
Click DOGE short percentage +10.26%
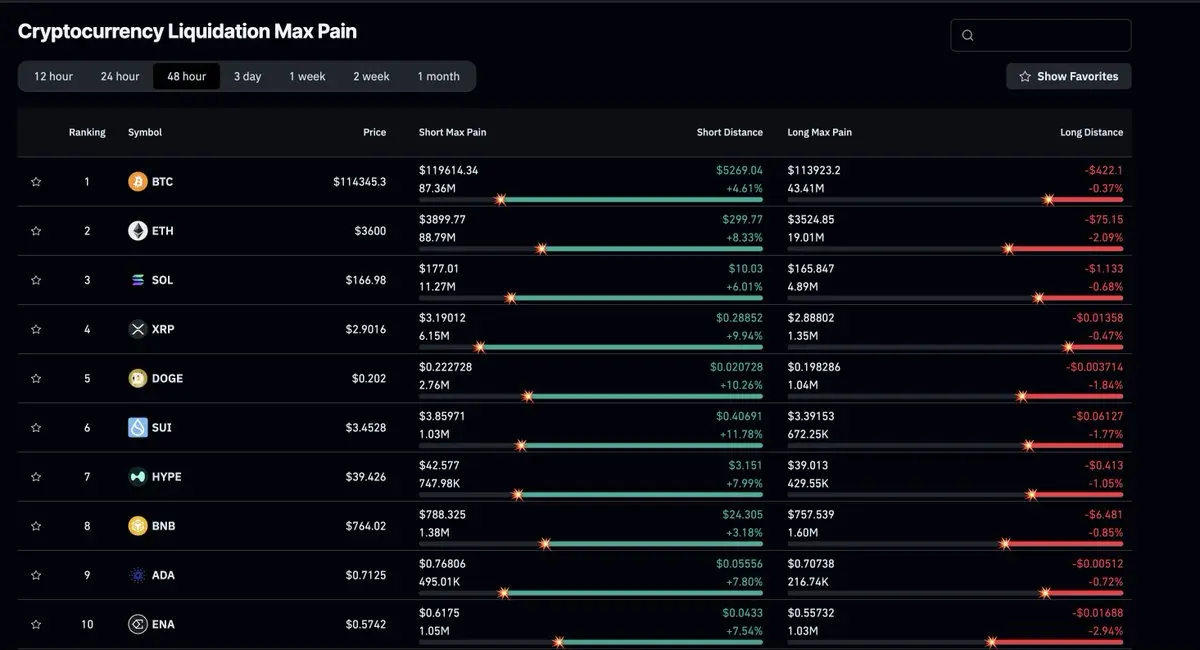(x=739, y=385)
